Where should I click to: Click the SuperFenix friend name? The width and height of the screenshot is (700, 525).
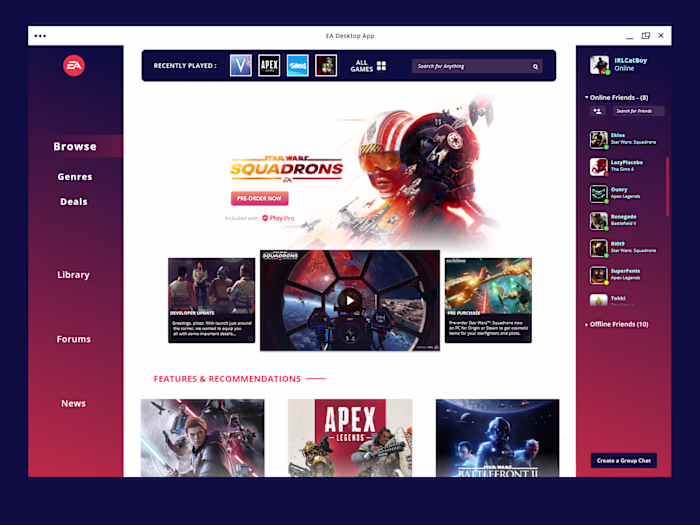point(625,271)
